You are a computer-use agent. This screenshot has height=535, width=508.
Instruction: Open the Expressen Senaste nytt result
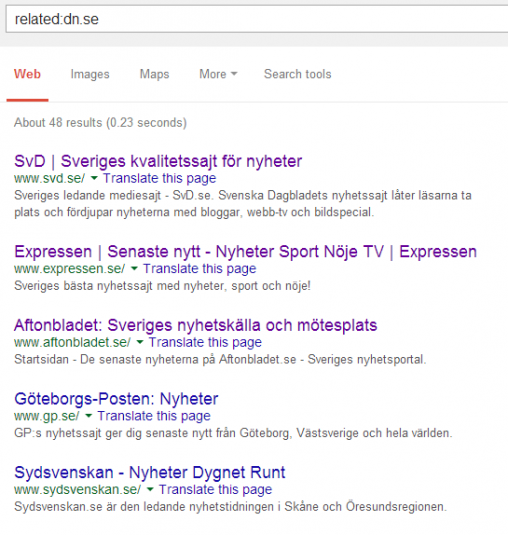tap(245, 252)
